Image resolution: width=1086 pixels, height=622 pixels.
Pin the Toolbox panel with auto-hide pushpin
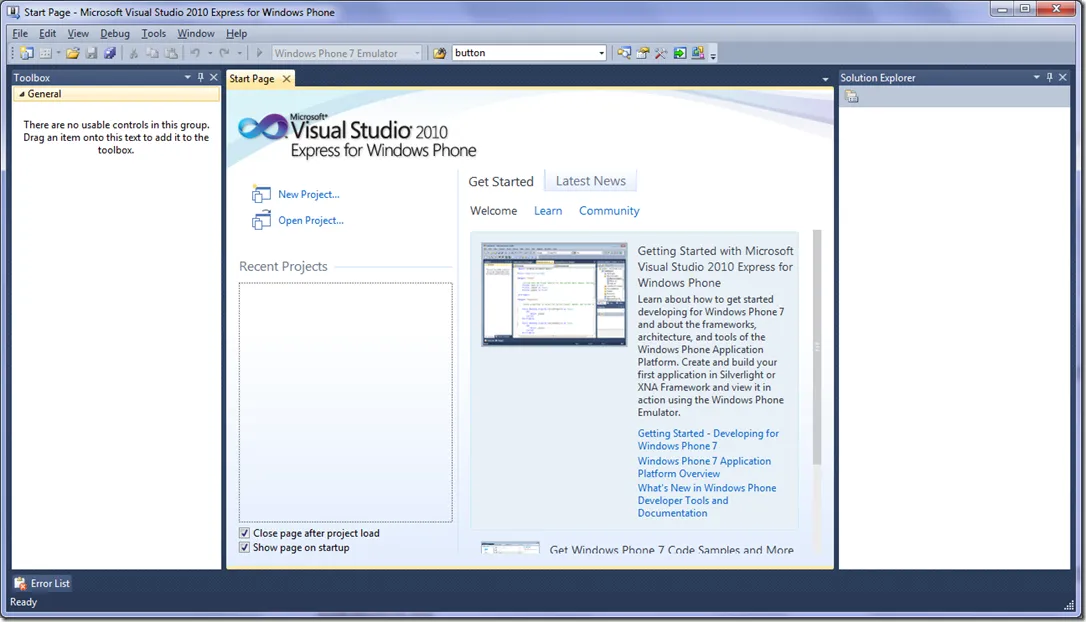pyautogui.click(x=201, y=78)
